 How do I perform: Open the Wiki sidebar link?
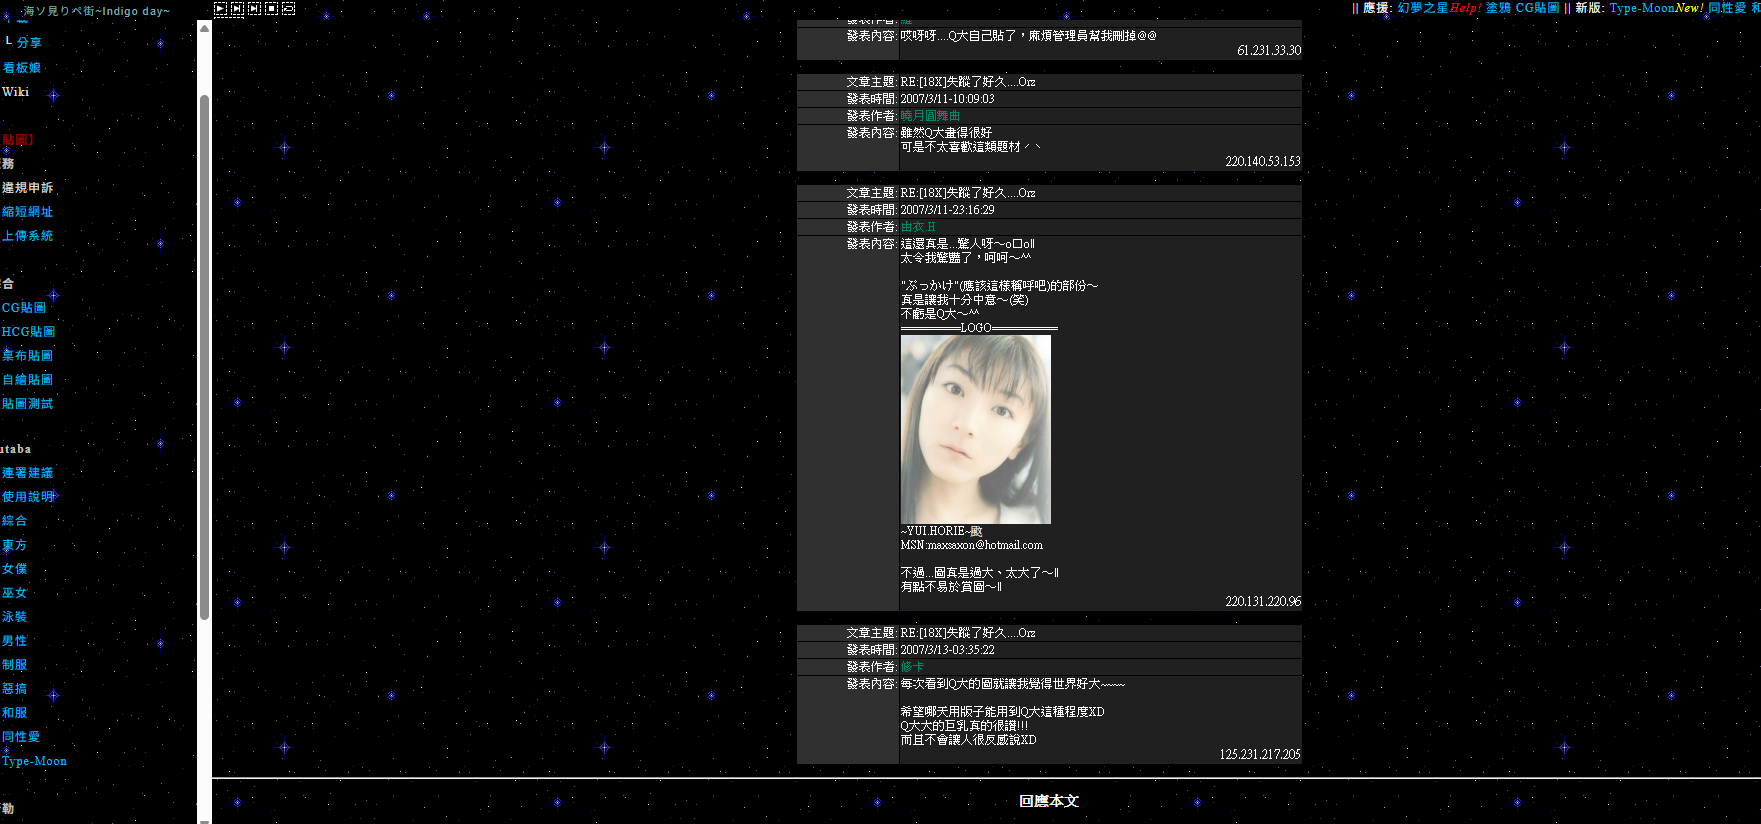(15, 92)
